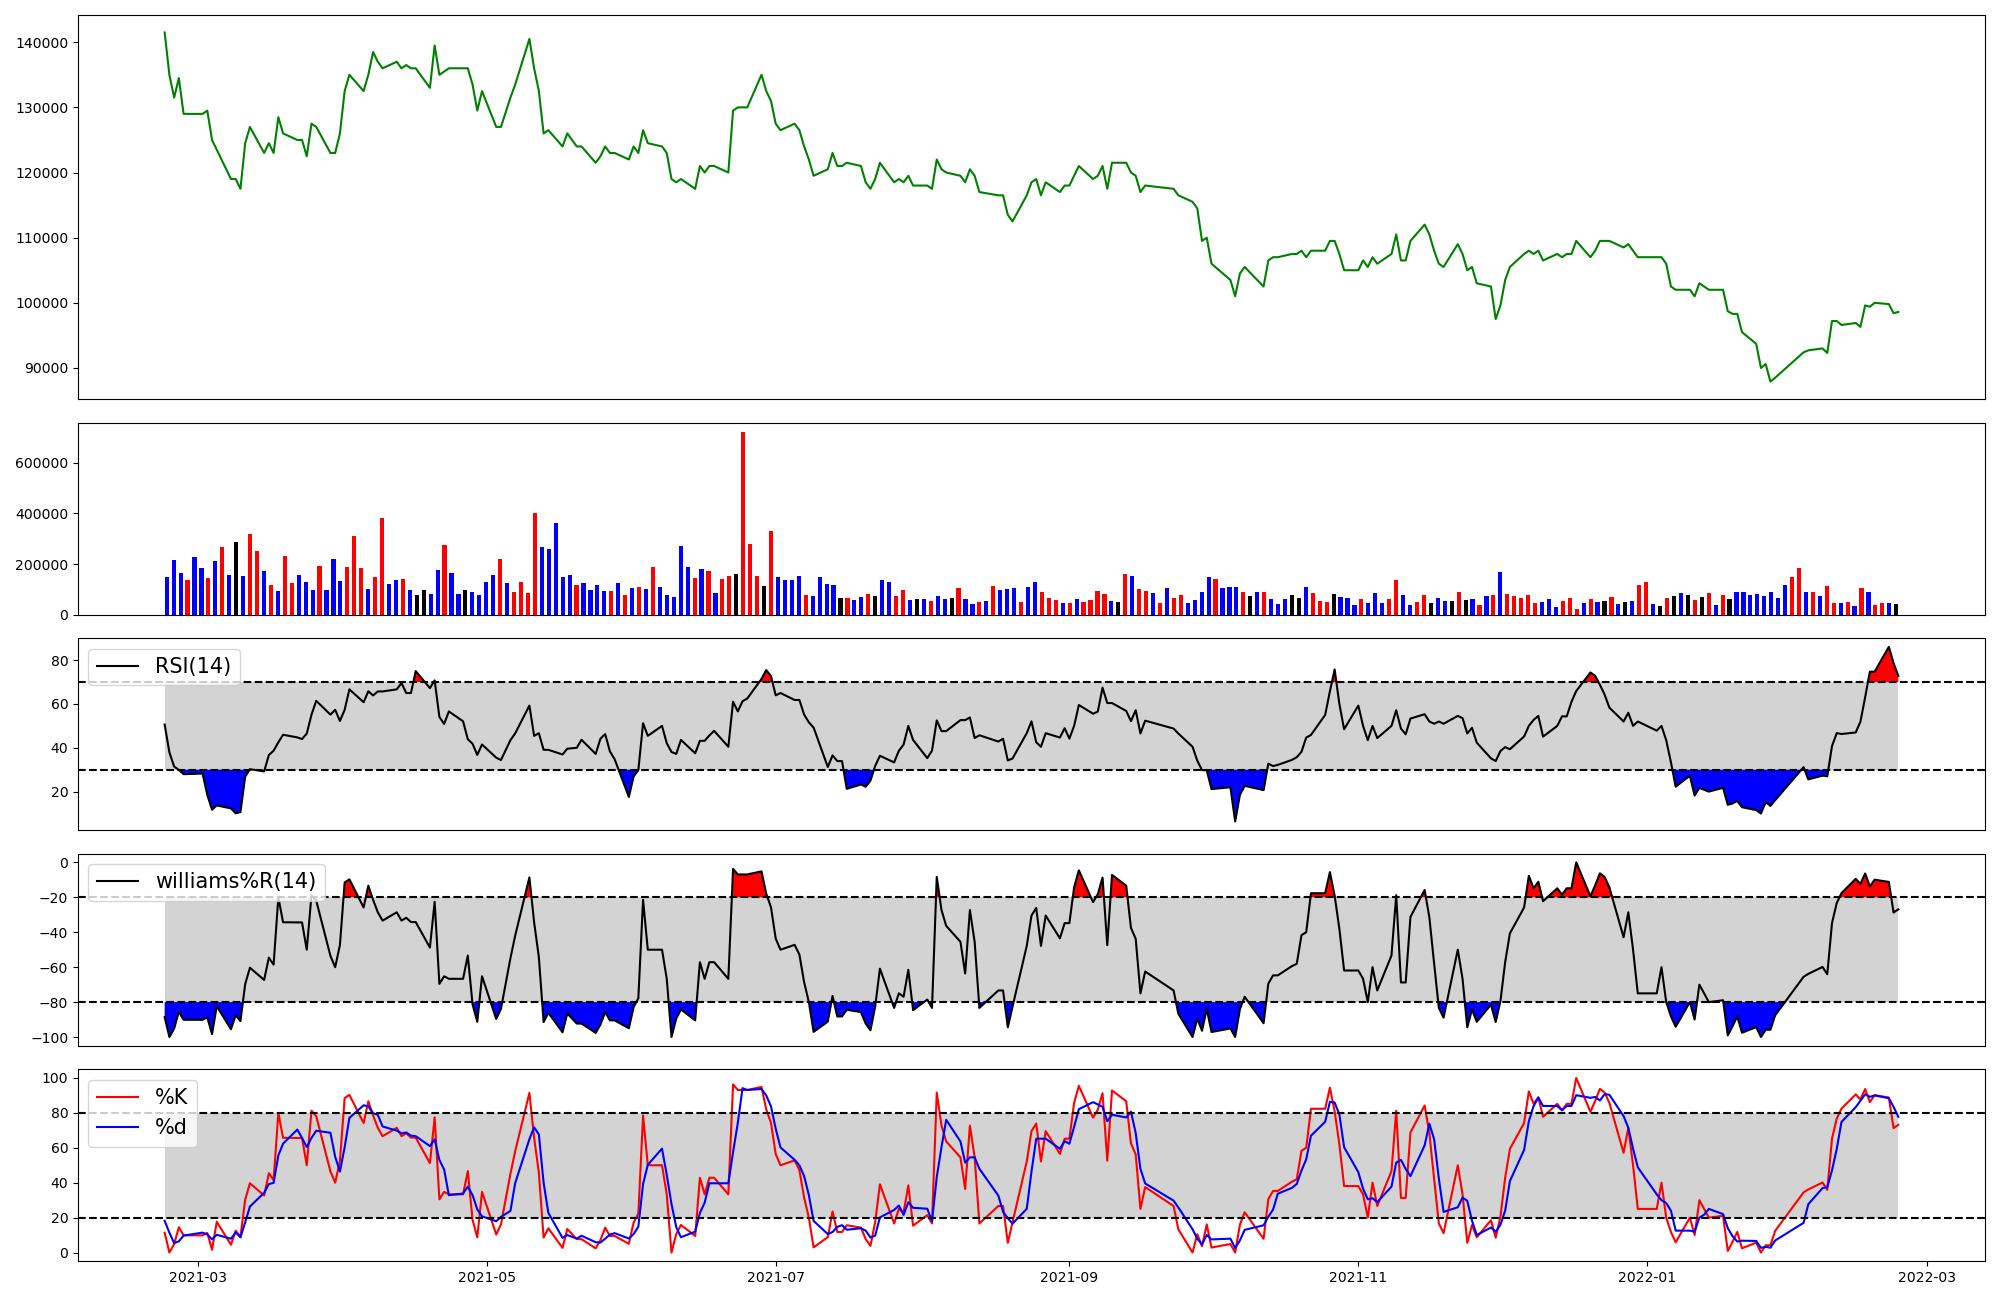
Task: Click the blue %d line sample in legend
Action: (x=117, y=1127)
